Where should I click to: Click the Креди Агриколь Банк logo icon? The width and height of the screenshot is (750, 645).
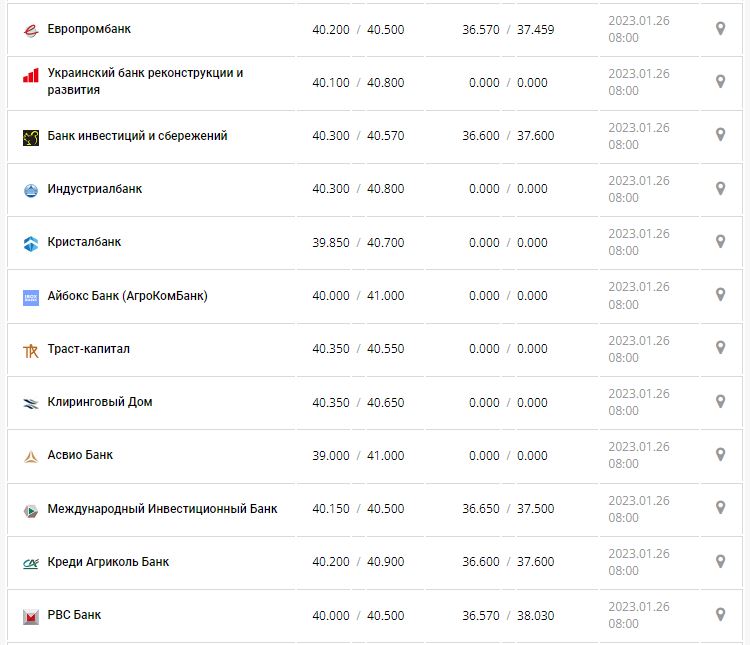(31, 564)
